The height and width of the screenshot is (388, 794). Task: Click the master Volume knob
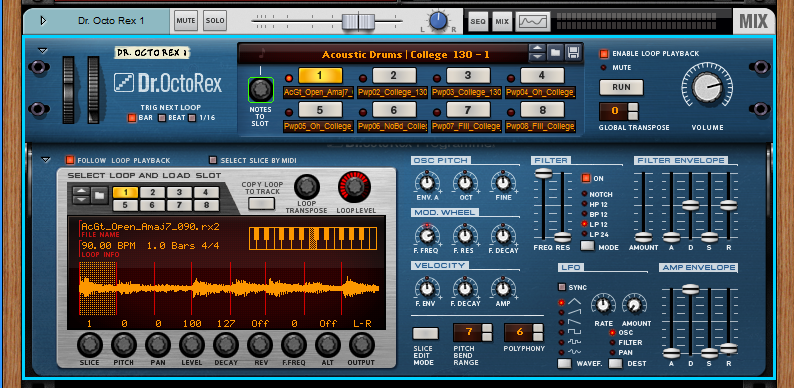click(x=707, y=88)
